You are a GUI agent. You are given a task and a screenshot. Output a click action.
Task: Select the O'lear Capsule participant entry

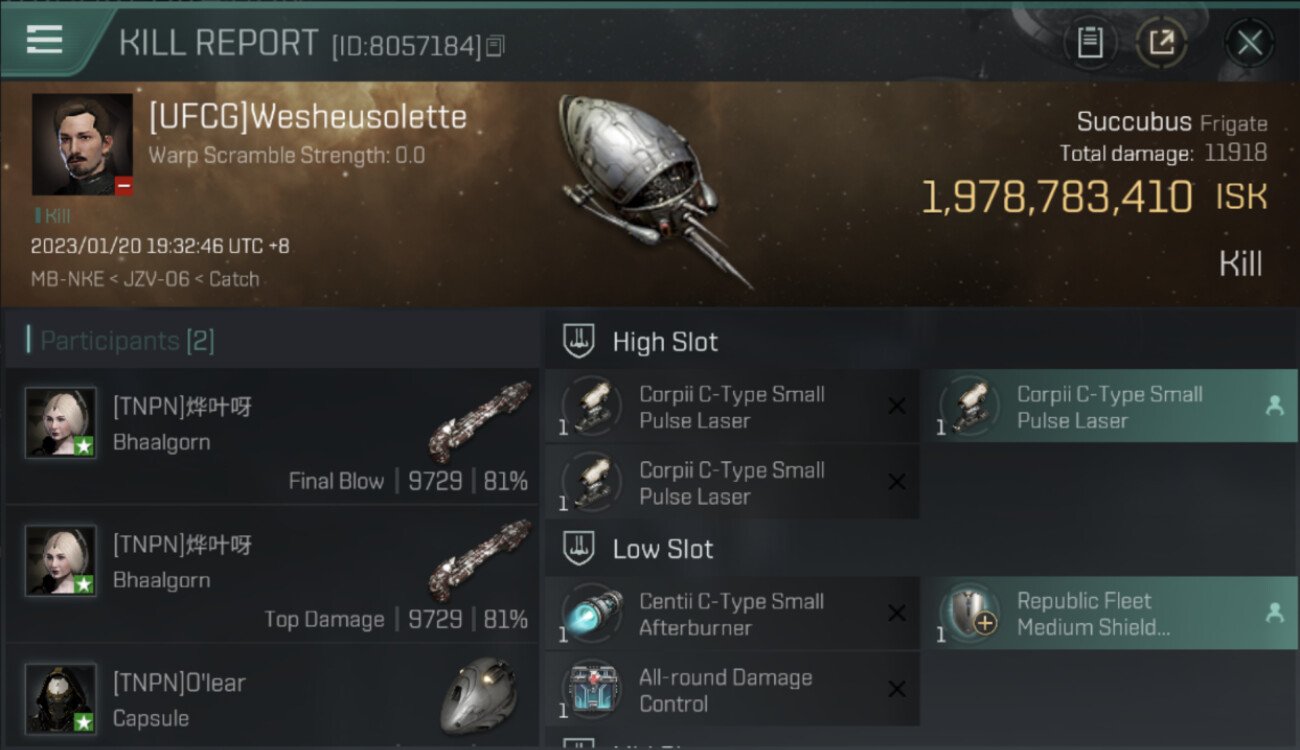click(272, 698)
